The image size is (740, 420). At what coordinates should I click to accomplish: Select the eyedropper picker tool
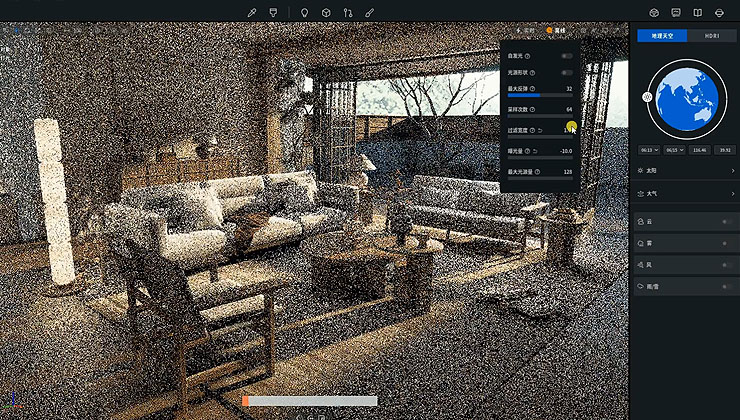pyautogui.click(x=253, y=13)
